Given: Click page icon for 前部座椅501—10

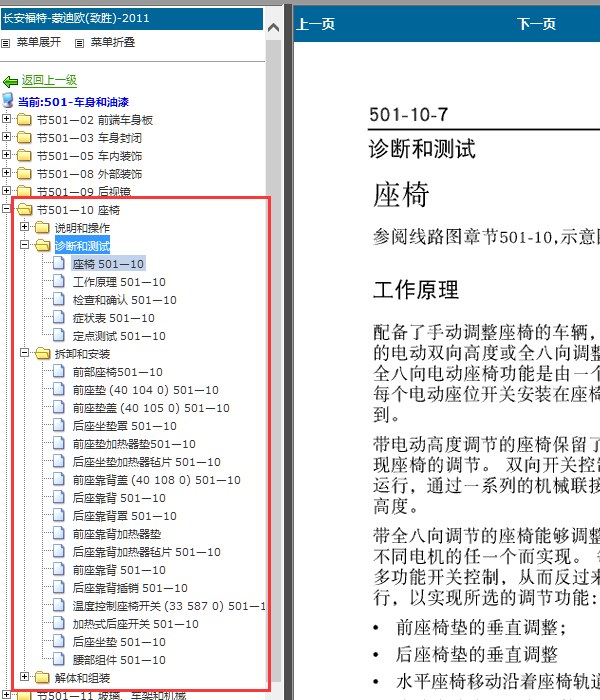Looking at the screenshot, I should coord(59,371).
